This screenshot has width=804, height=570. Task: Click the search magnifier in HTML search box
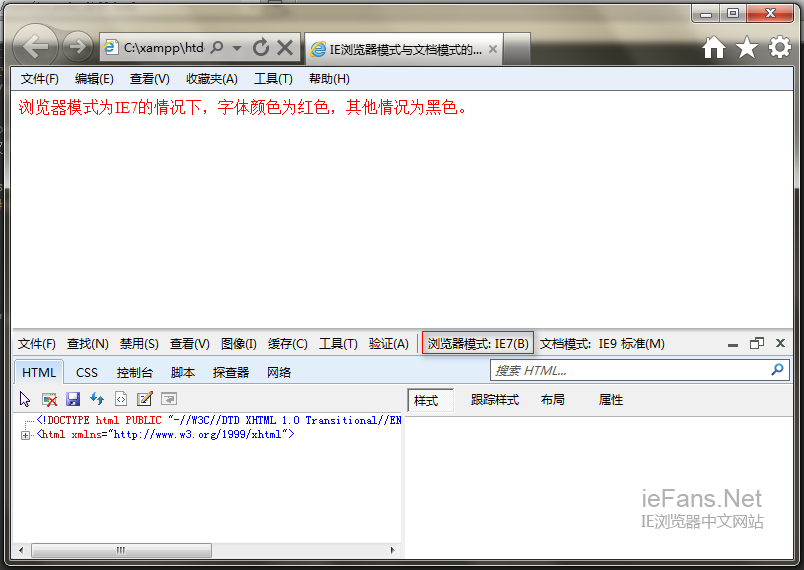click(777, 370)
